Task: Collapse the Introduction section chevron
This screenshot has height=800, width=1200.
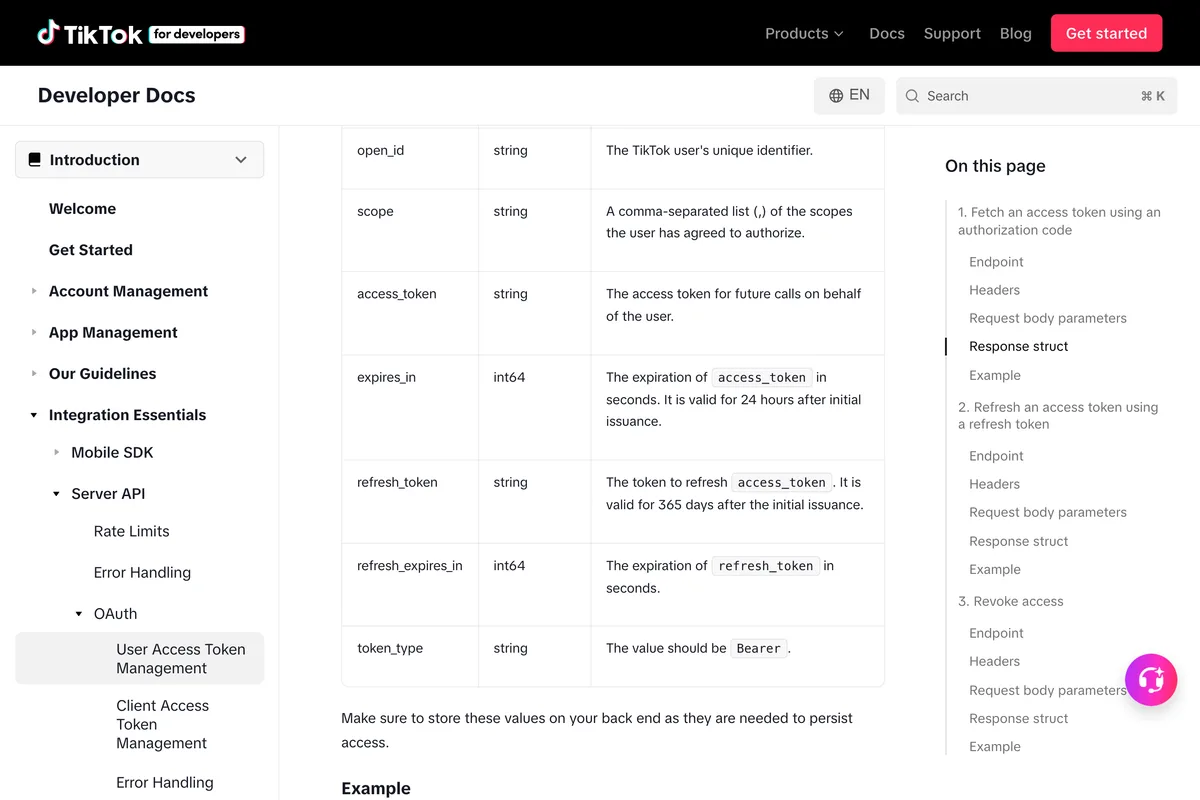Action: [241, 160]
